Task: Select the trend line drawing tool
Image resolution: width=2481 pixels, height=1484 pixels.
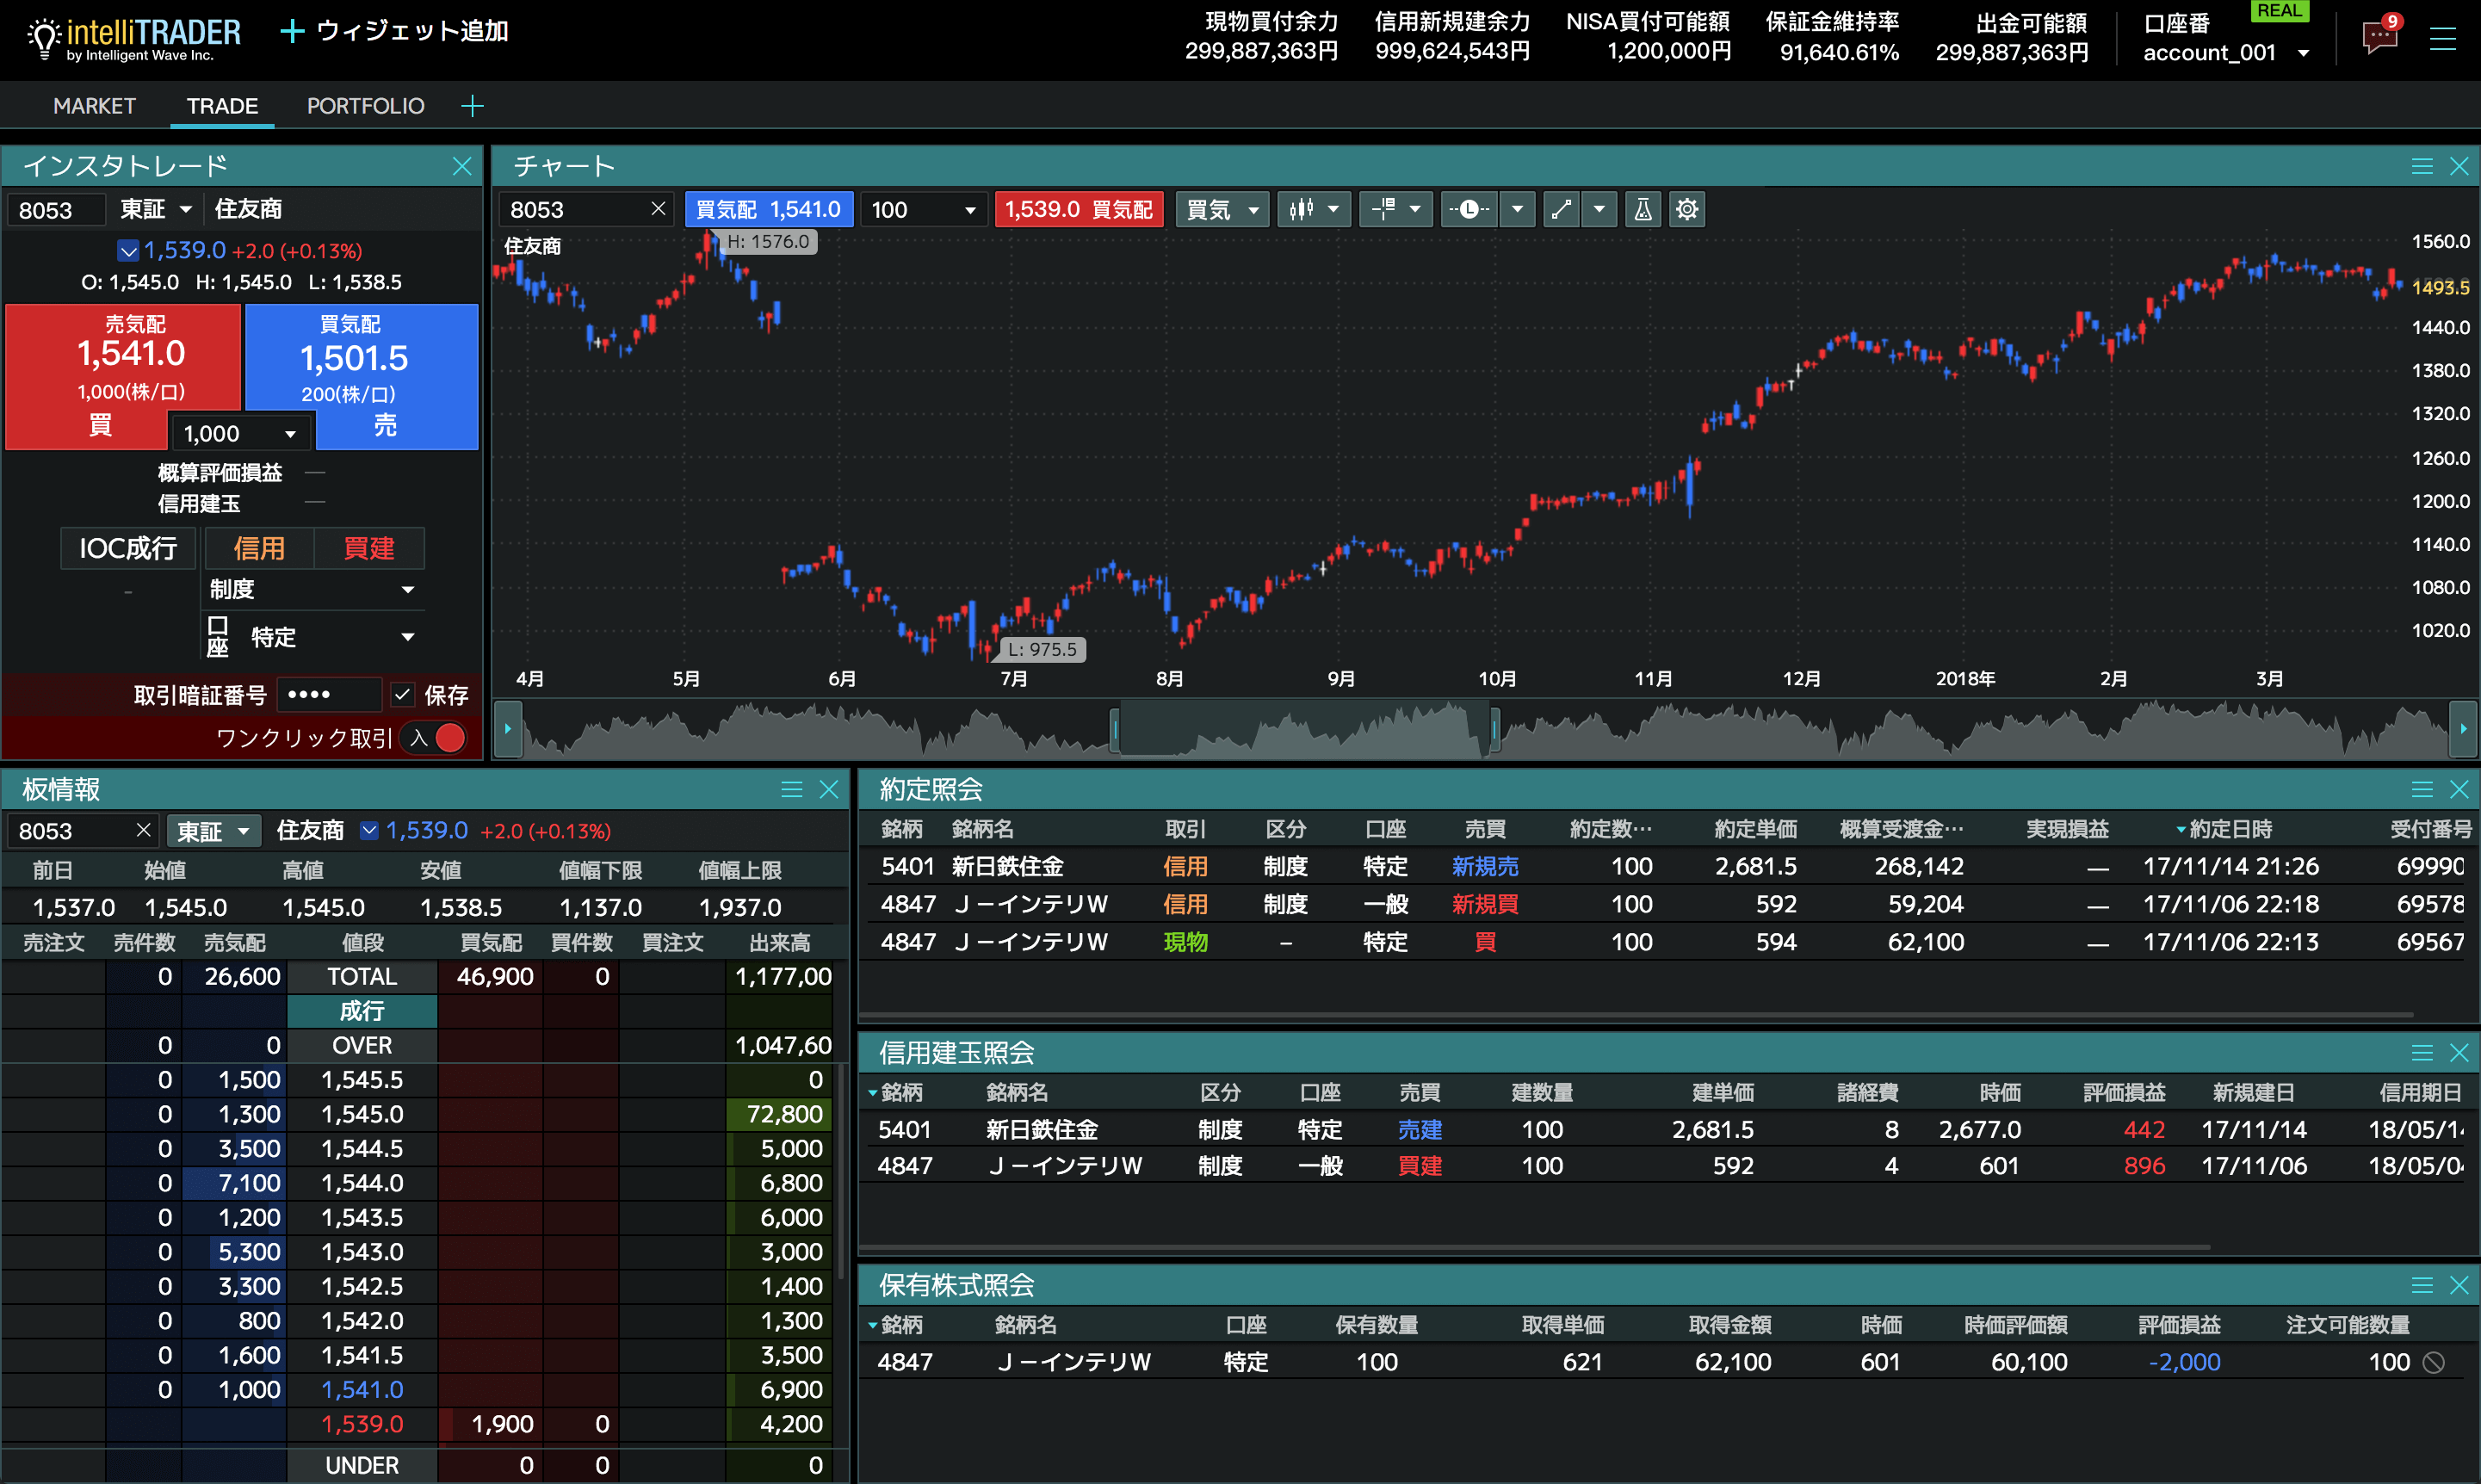Action: coord(1560,209)
